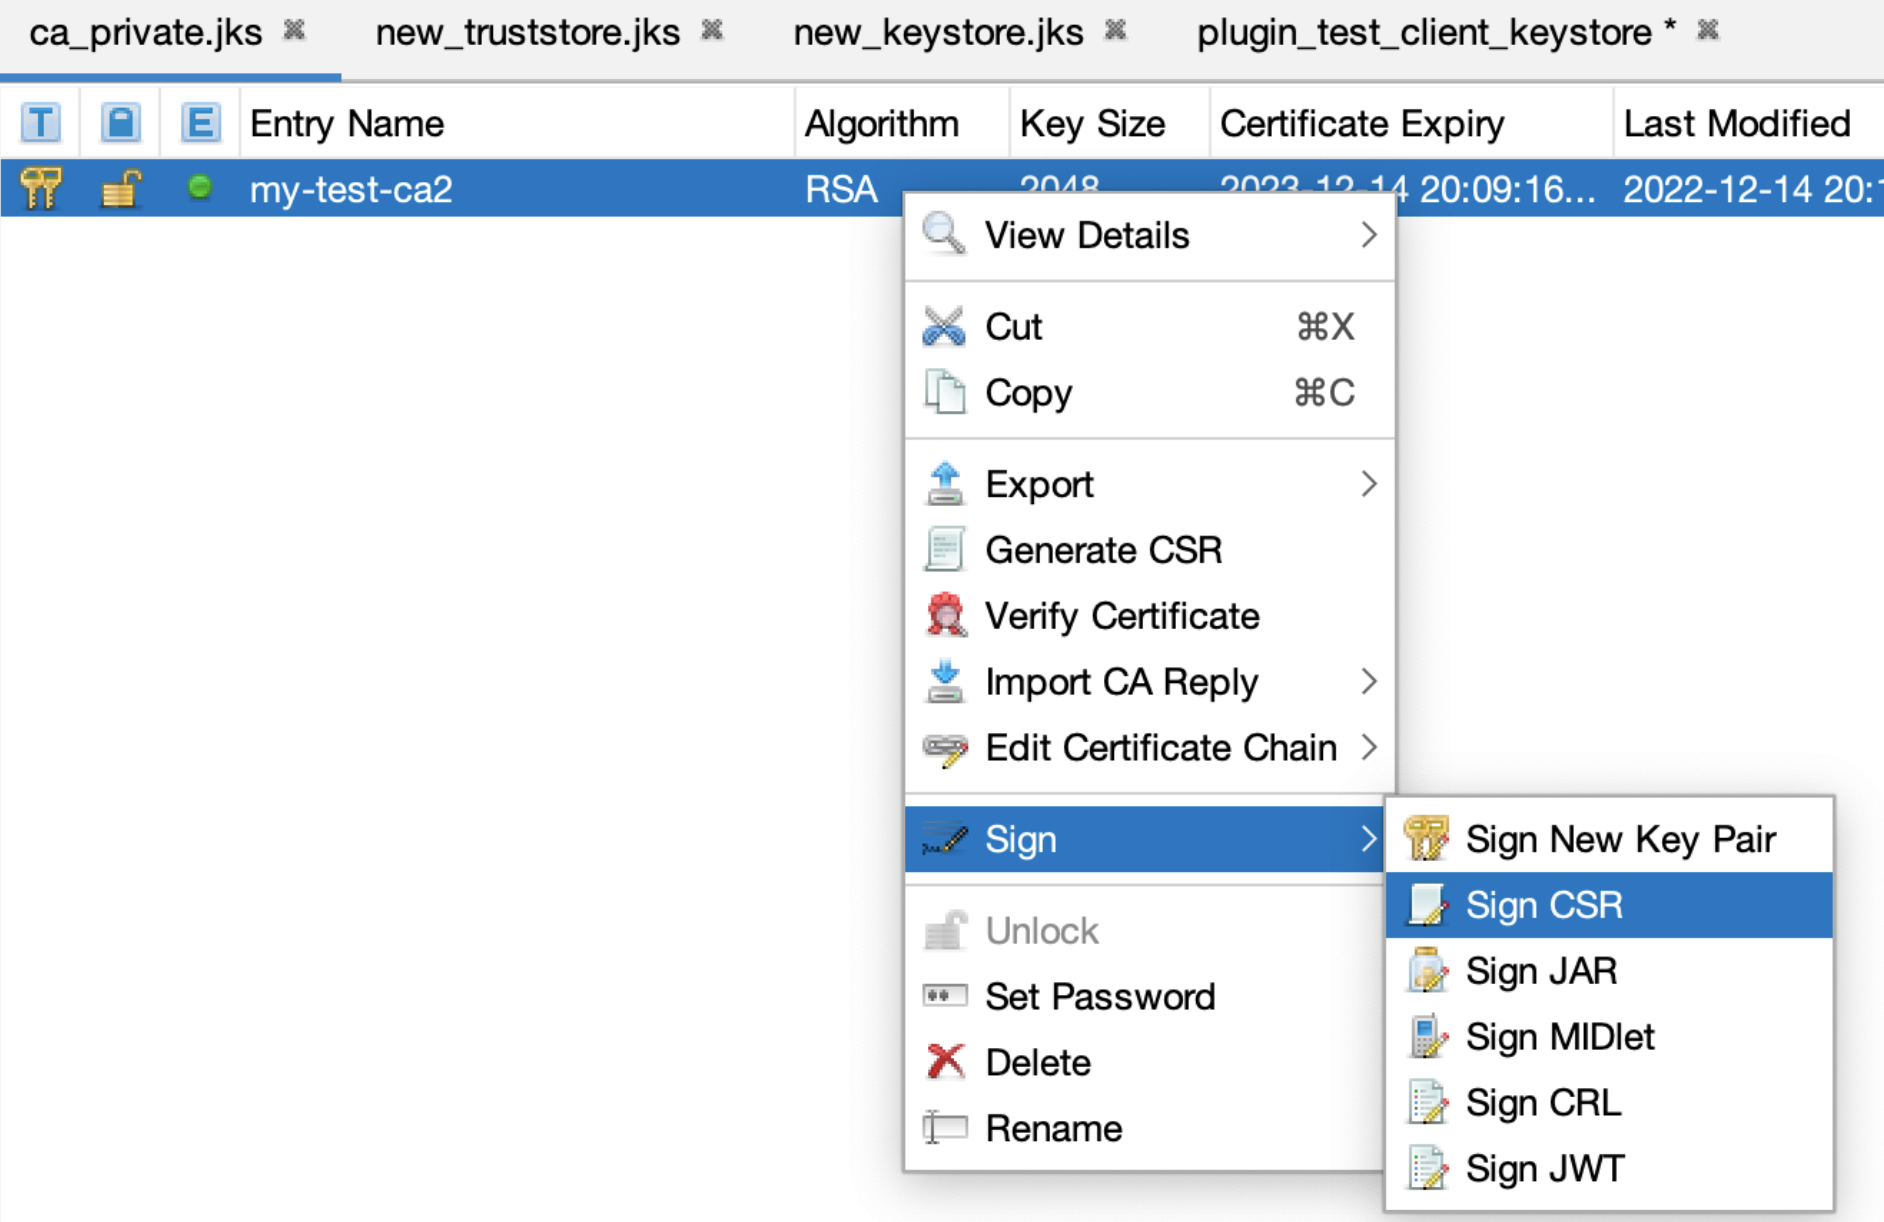This screenshot has height=1222, width=1884.
Task: Click the green certificate status dot
Action: [x=200, y=187]
